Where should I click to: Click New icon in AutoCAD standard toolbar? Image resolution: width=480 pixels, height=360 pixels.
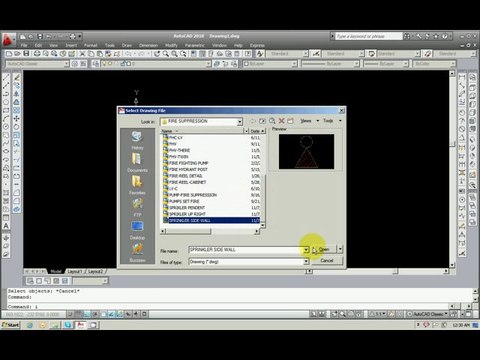point(9,54)
